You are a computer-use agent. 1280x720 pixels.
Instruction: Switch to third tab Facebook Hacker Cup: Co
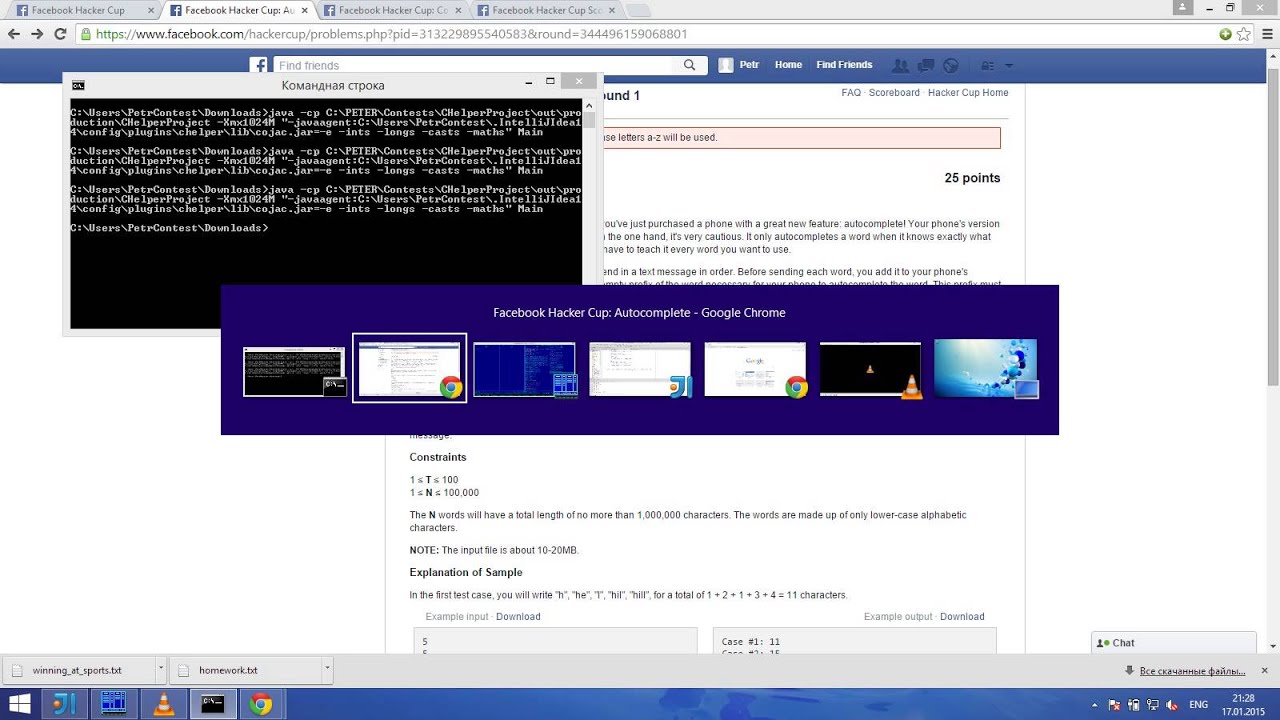click(x=392, y=10)
